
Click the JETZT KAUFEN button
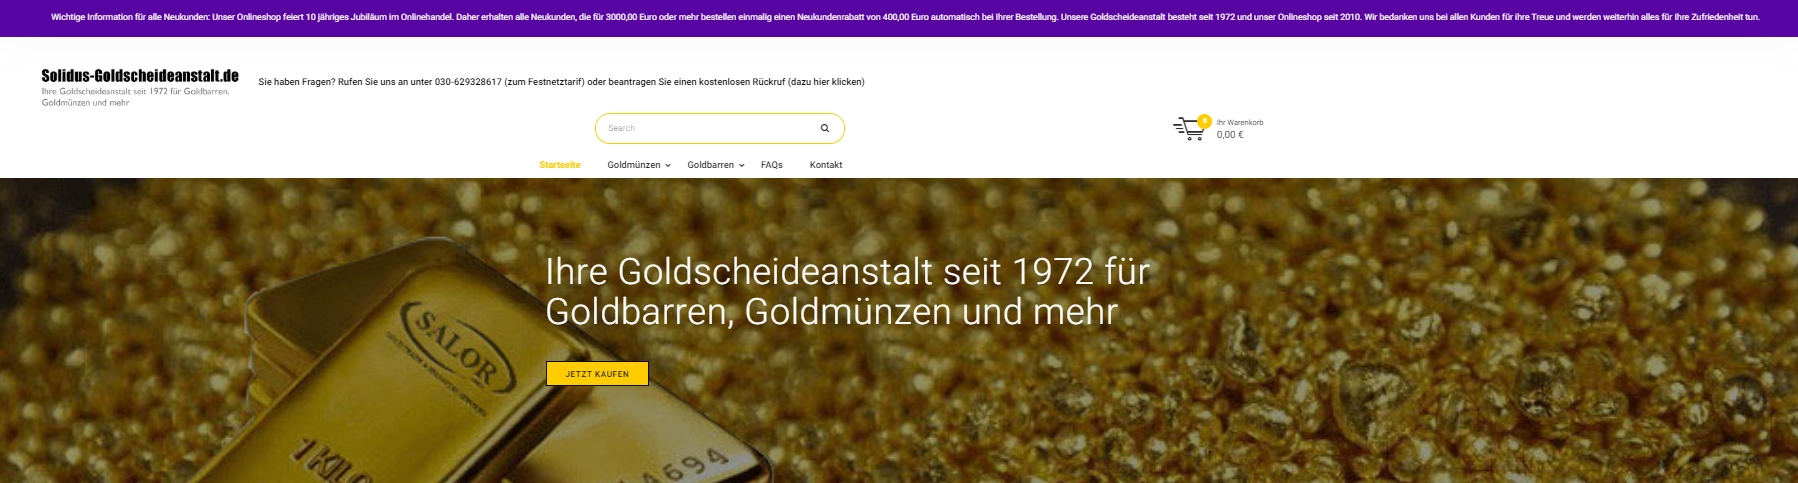pyautogui.click(x=597, y=373)
